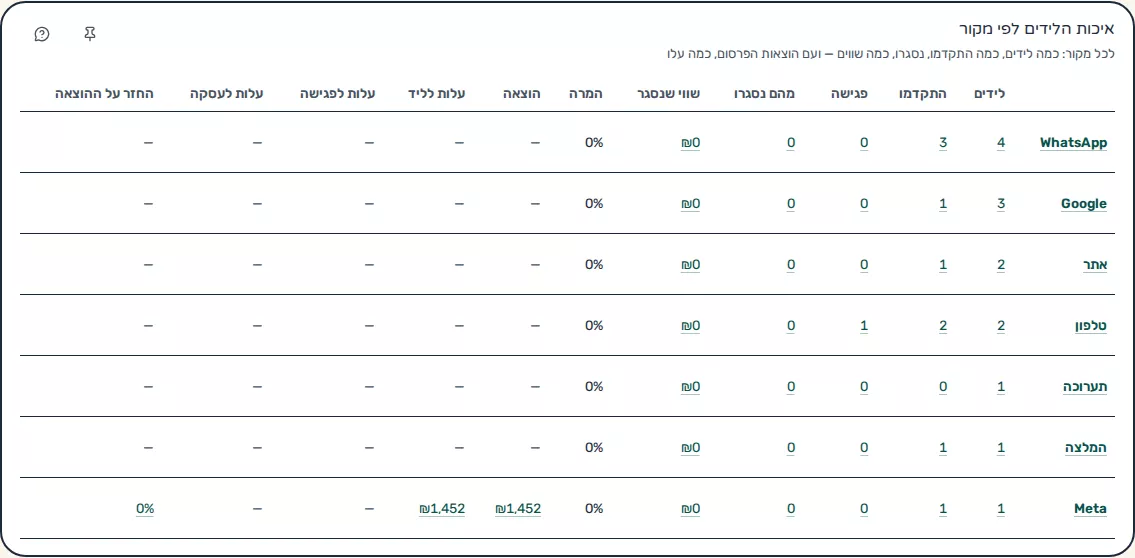
Task: Click Meta closed value ₪0
Action: [691, 509]
